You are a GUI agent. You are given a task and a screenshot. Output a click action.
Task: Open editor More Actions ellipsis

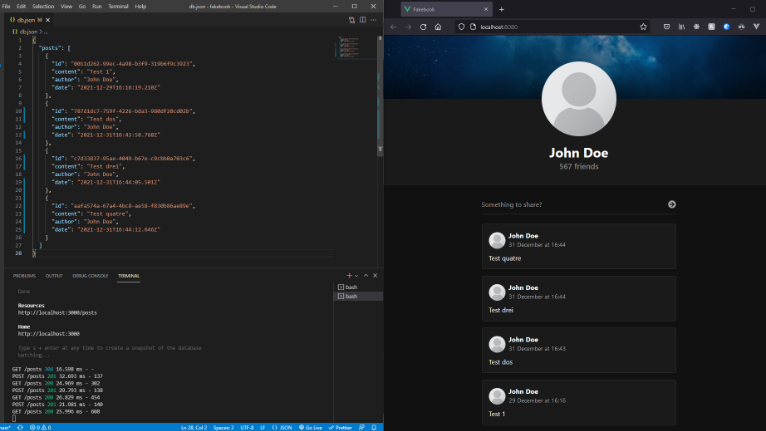[373, 20]
